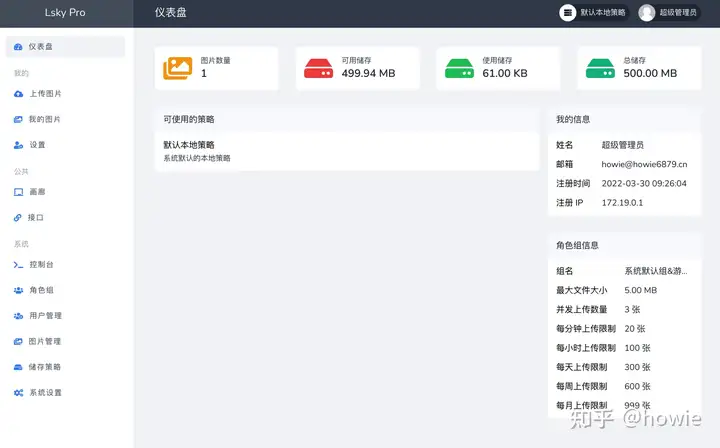Screen dimensions: 720x448
Task: Click the gears icon next to 系统设置
Action: (18, 392)
